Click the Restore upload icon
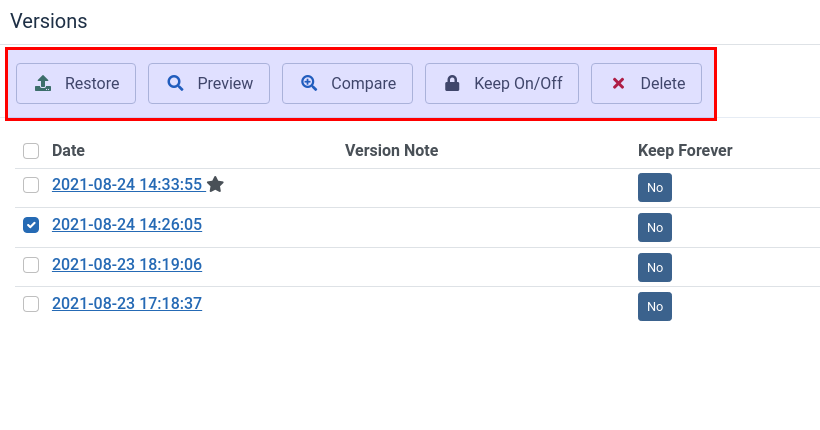Screen dimensions: 820x430 tap(42, 84)
